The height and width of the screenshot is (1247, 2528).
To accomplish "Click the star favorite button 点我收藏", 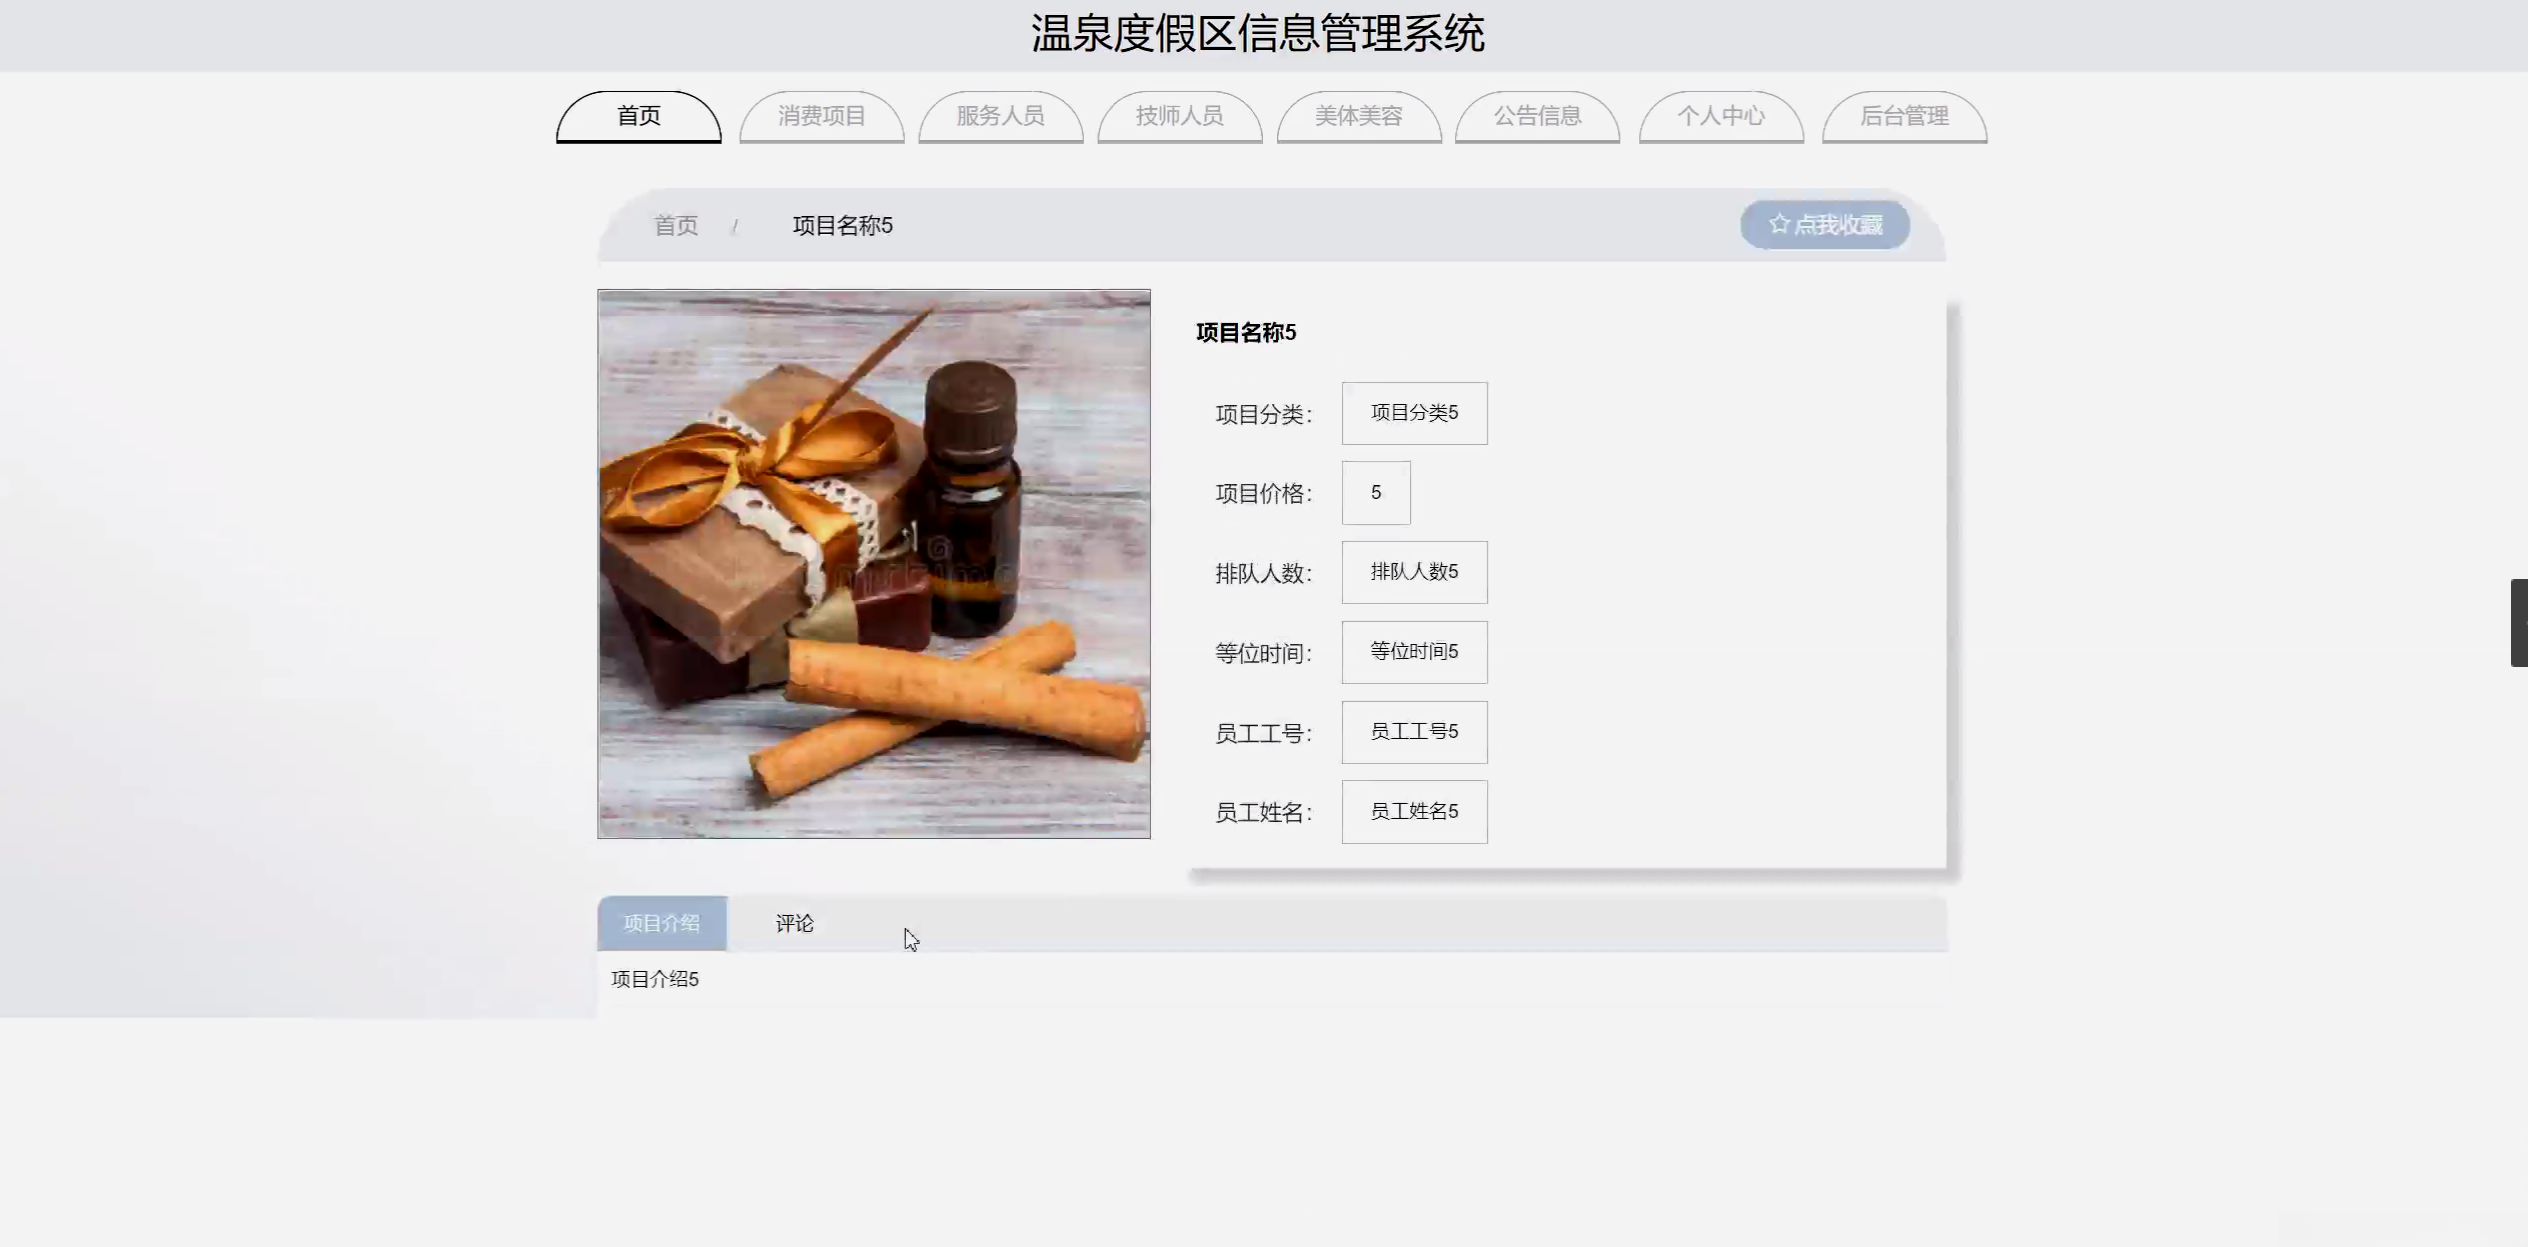I will [1825, 225].
